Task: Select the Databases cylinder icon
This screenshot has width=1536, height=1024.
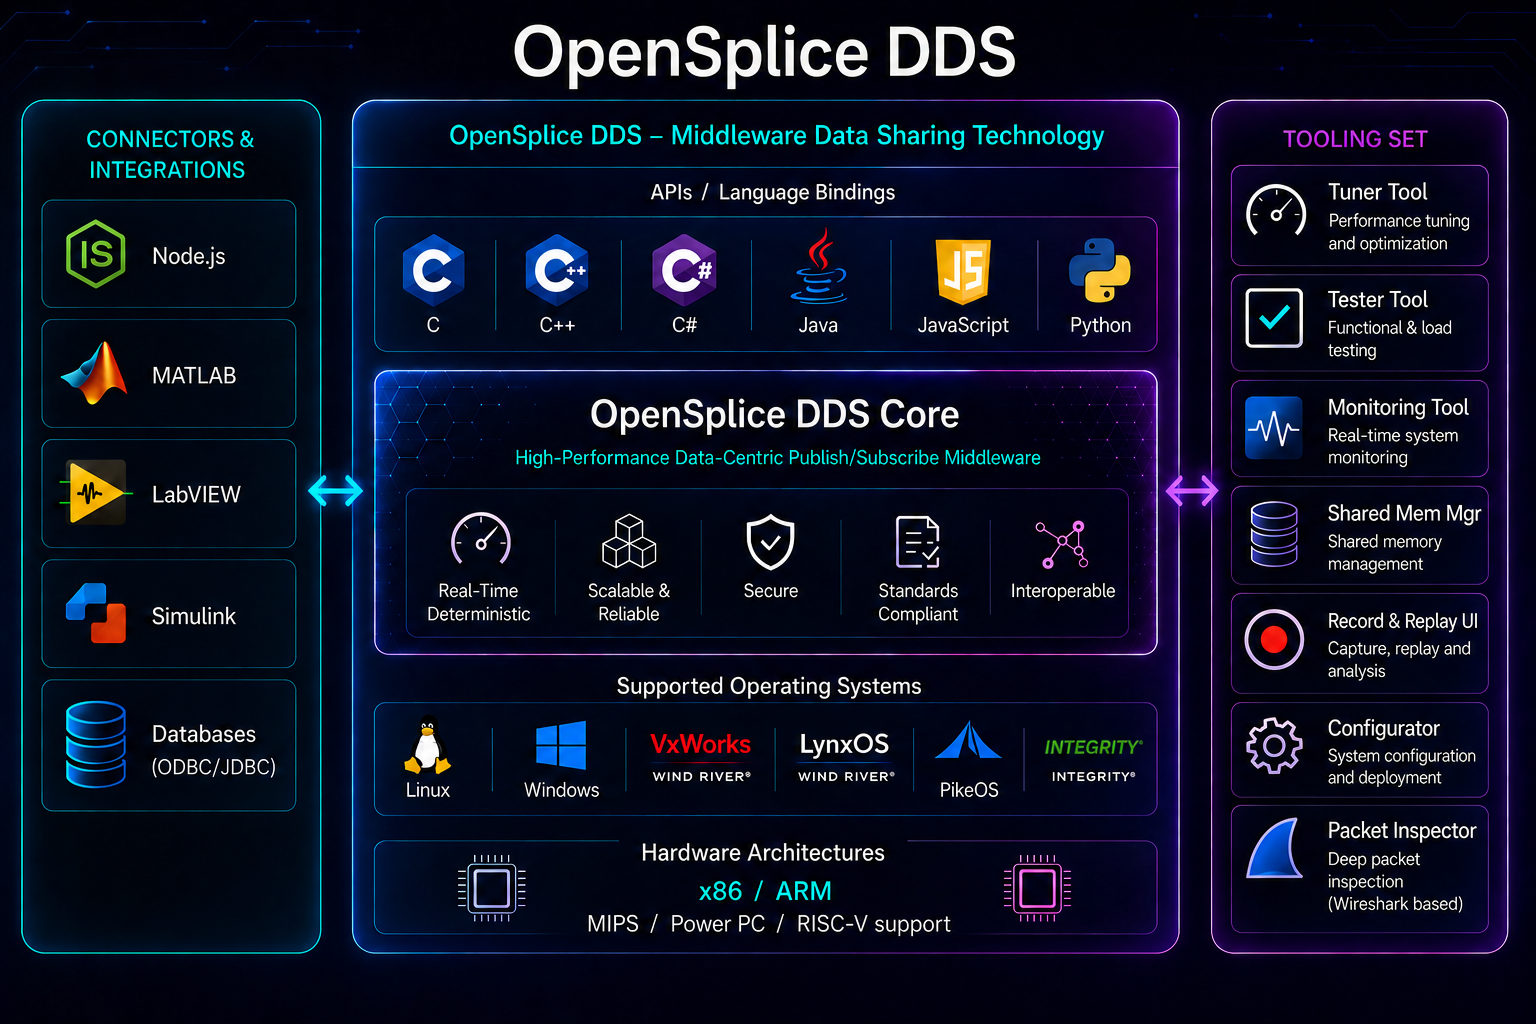Action: point(96,745)
